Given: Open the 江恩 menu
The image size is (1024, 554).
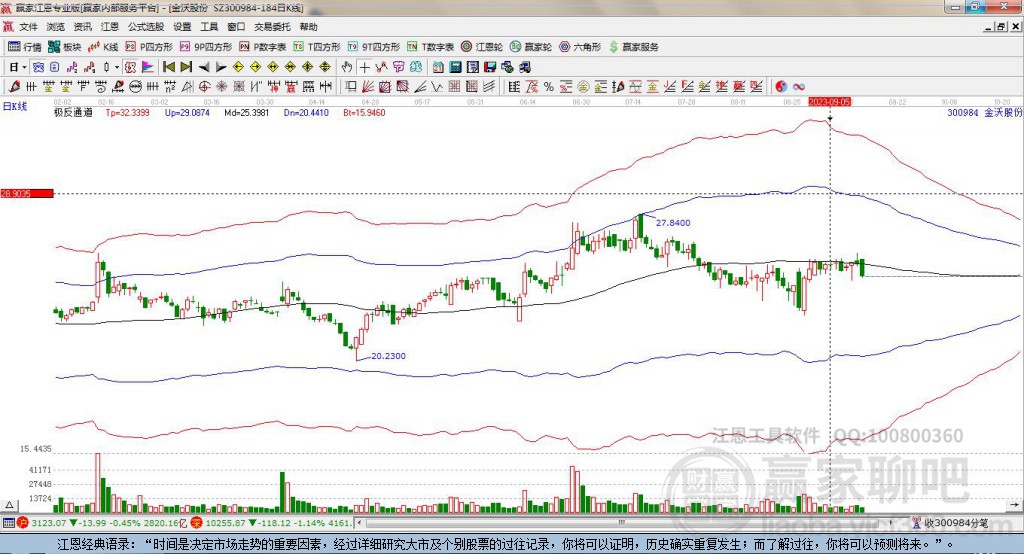Looking at the screenshot, I should tap(110, 27).
